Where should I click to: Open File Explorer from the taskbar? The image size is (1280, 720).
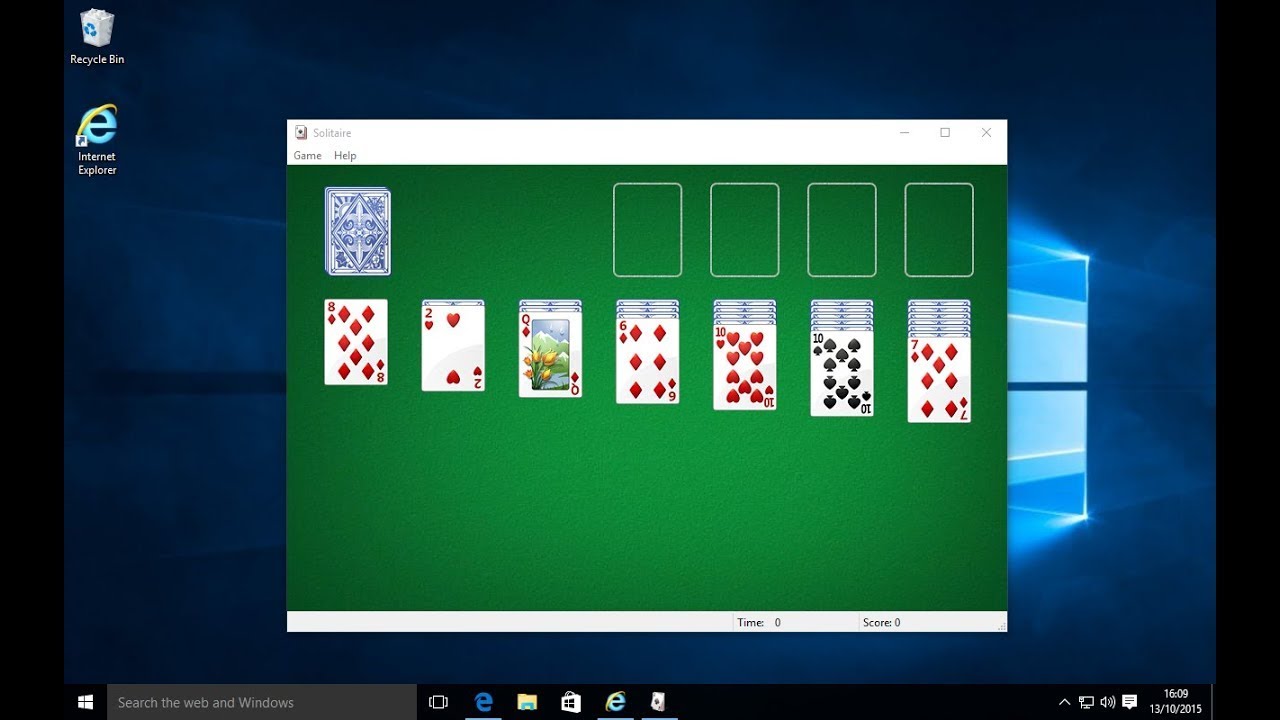528,702
